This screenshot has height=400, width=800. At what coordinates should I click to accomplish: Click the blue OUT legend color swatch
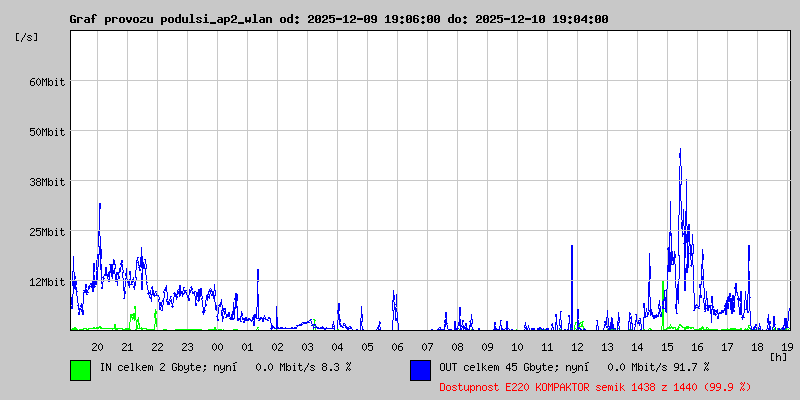click(x=420, y=370)
